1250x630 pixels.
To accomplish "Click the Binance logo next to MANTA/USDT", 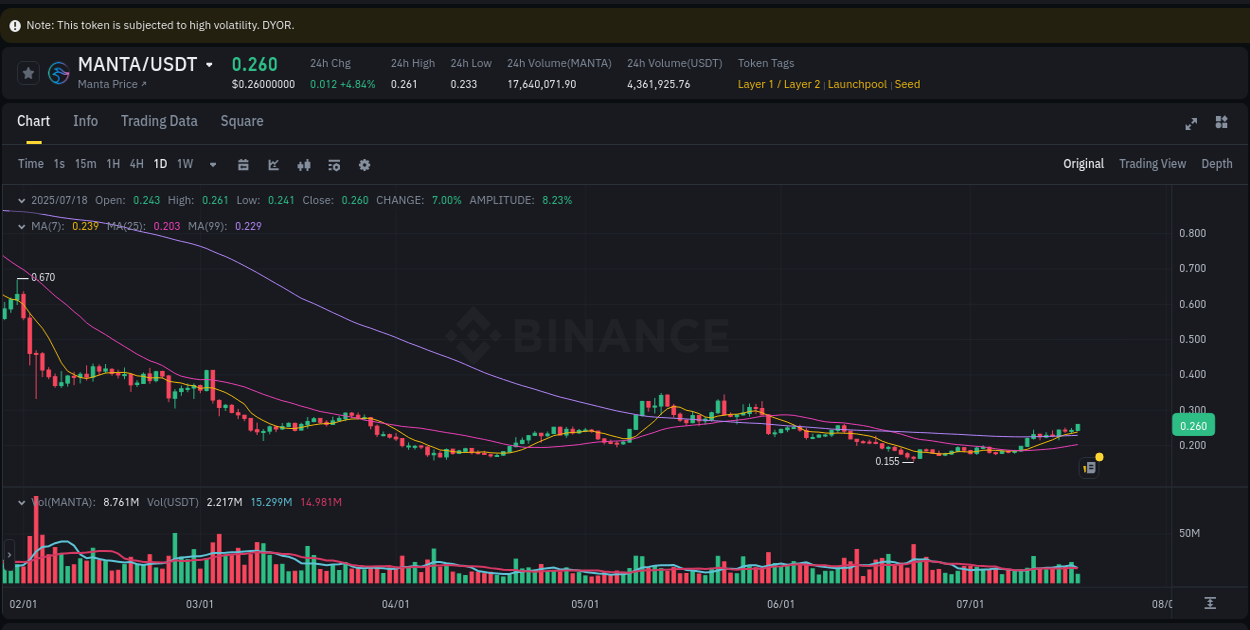I will pyautogui.click(x=58, y=73).
